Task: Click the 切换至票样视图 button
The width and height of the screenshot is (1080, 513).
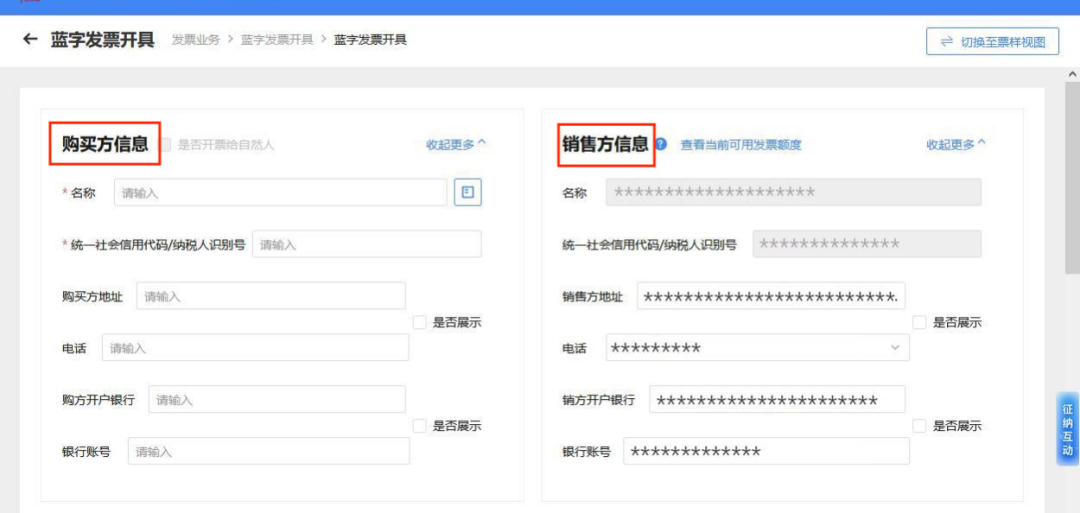Action: [993, 42]
